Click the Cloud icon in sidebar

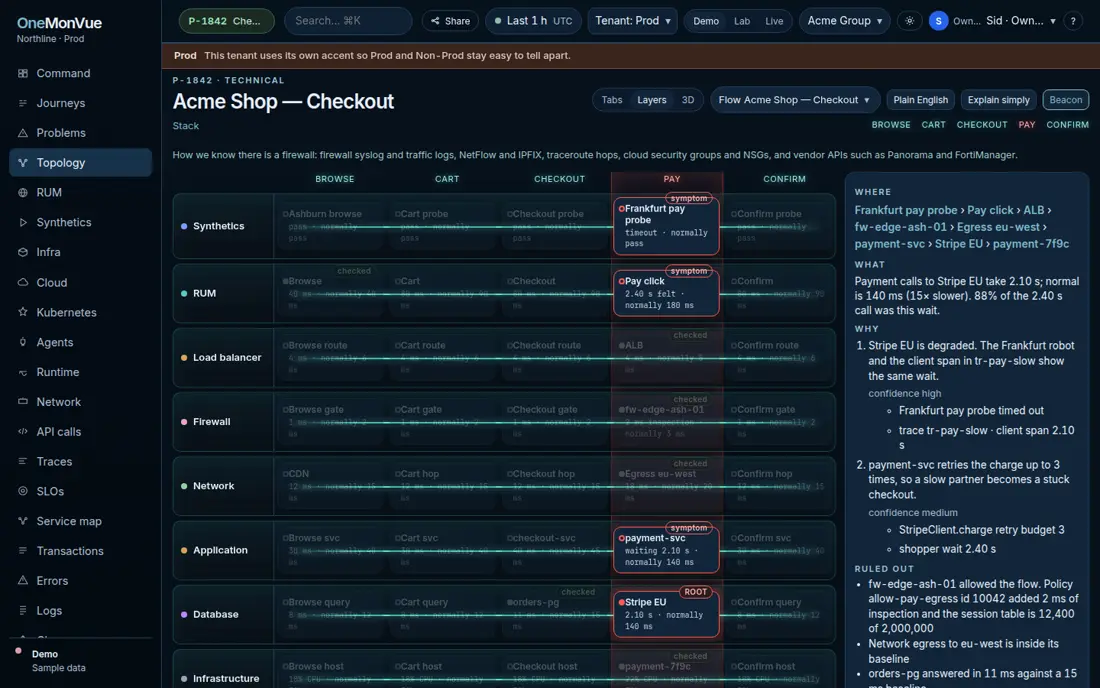(x=22, y=282)
